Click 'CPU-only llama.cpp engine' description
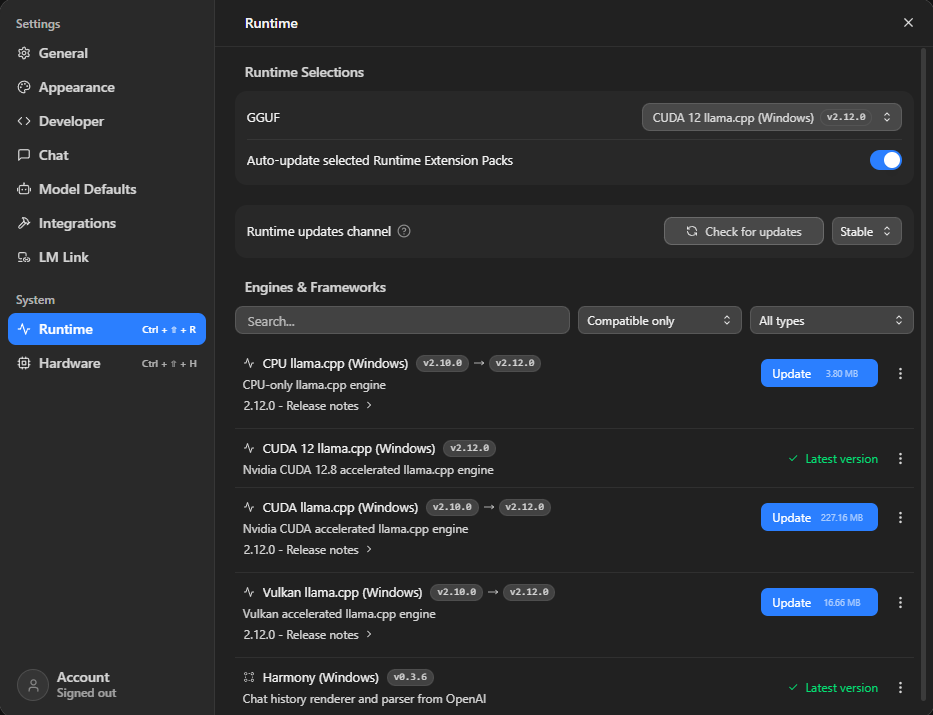This screenshot has height=715, width=933. point(314,385)
